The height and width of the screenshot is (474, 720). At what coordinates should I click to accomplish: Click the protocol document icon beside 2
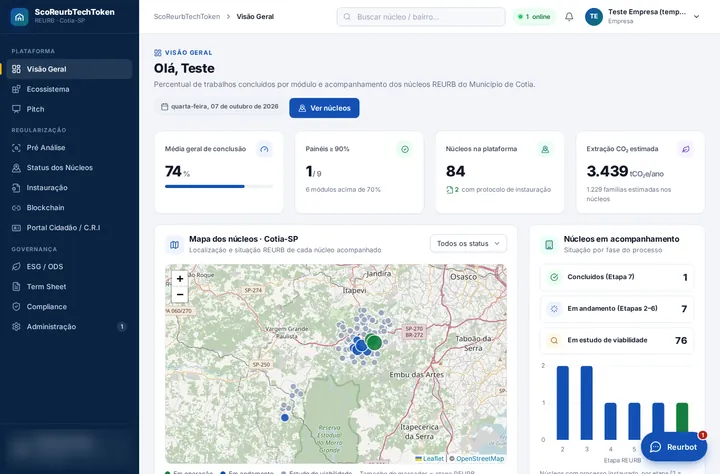(450, 190)
